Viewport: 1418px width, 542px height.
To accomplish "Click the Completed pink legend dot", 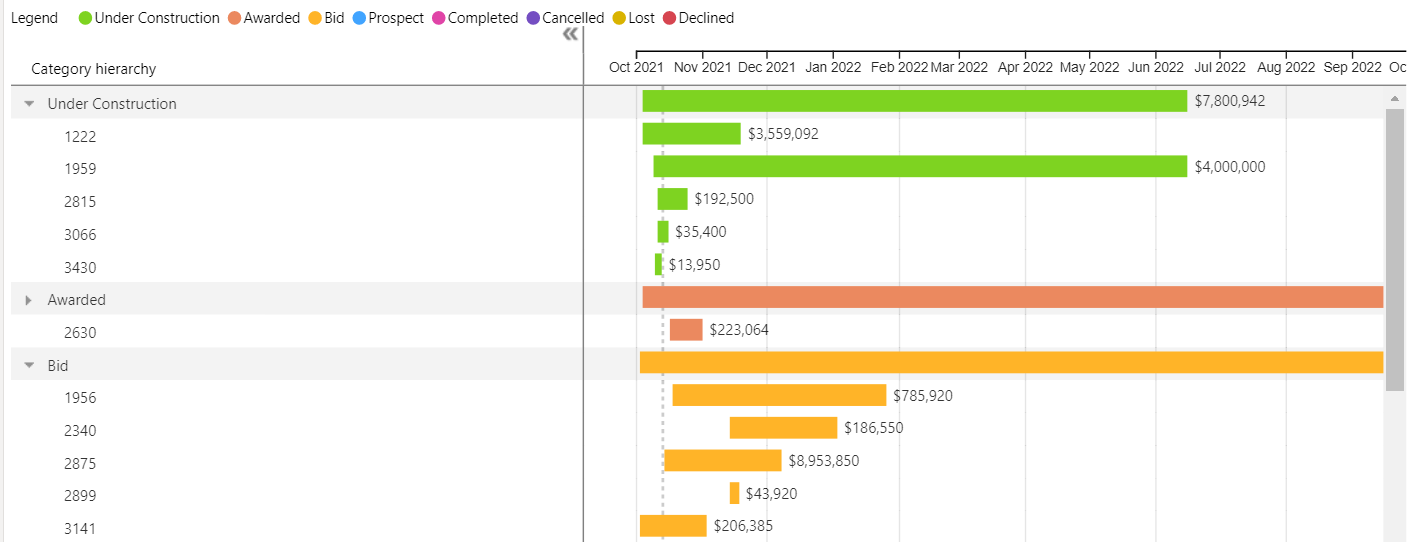I will 438,18.
